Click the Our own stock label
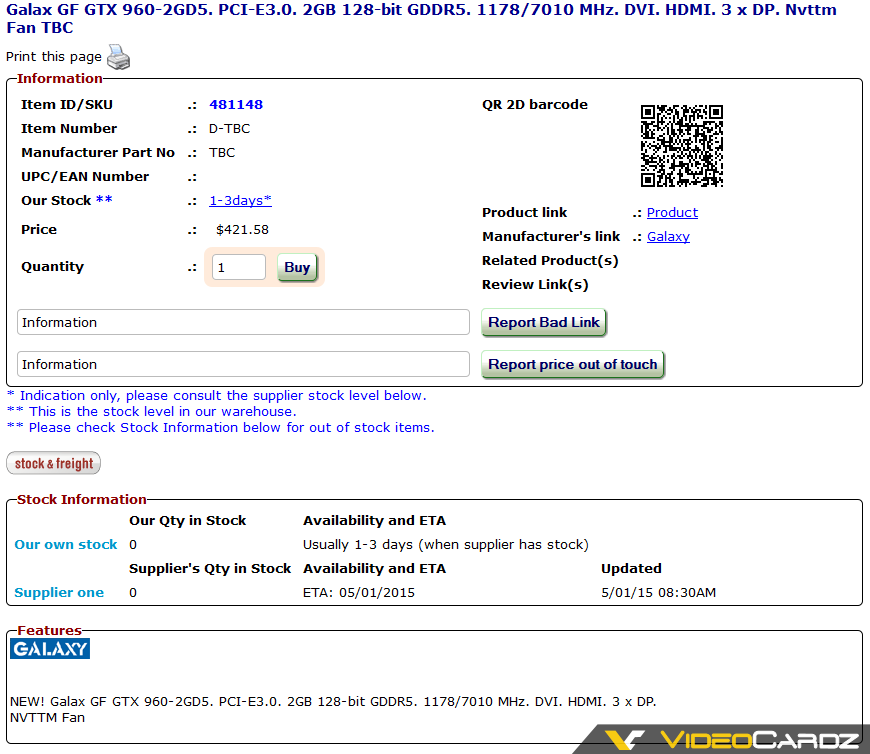The image size is (870, 754). [x=66, y=545]
